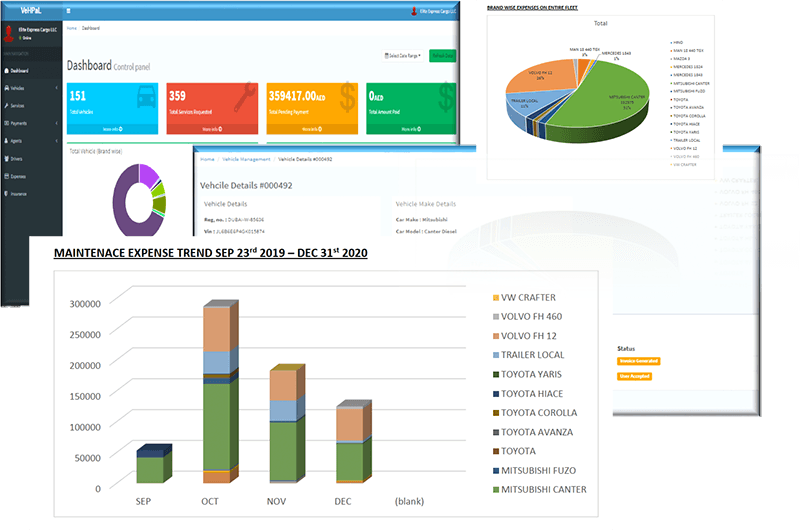Click the olive green donut chart segment
This screenshot has height=530, width=800.
159,204
